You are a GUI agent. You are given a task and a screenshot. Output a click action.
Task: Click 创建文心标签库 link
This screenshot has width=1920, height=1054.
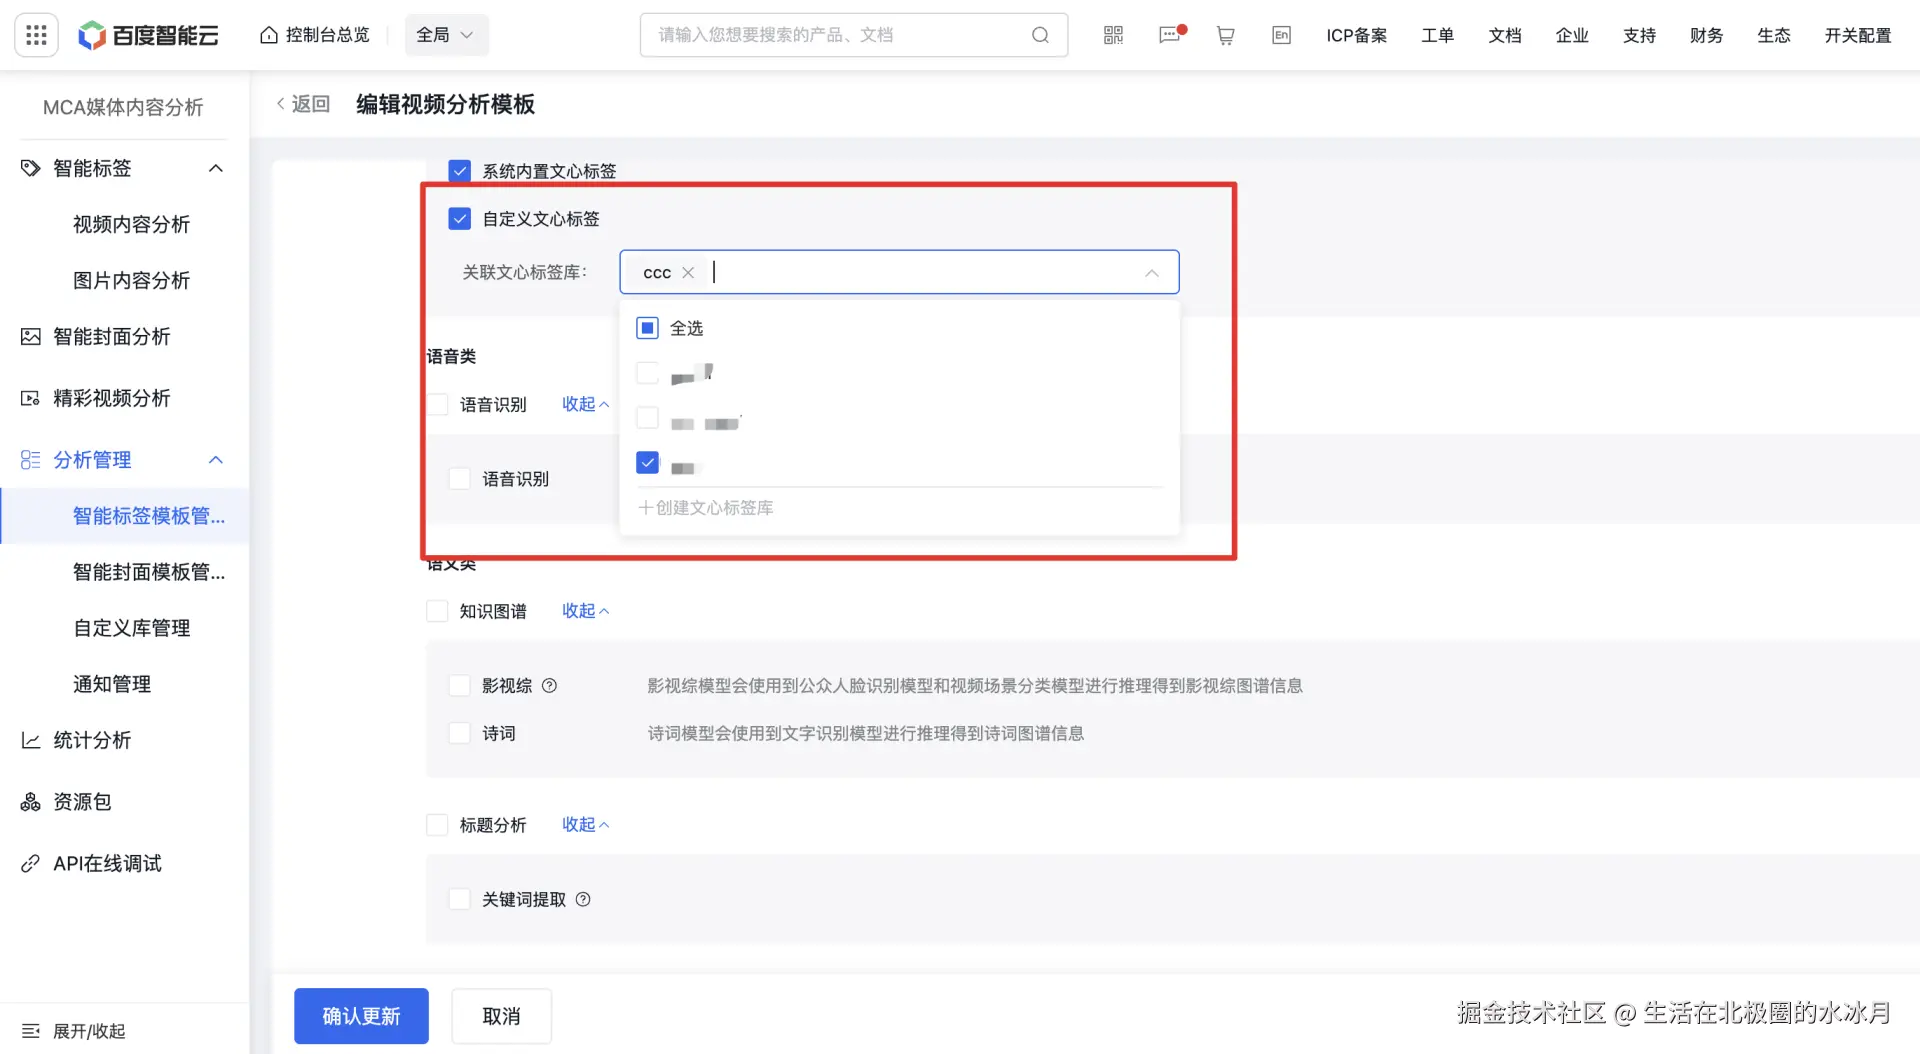706,508
